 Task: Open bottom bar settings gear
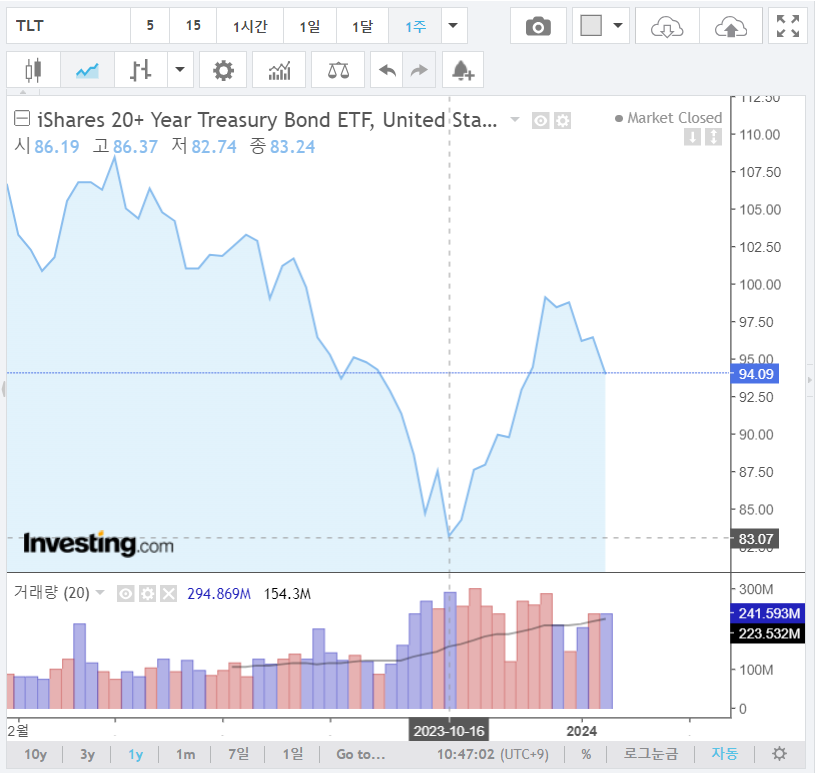pos(779,754)
